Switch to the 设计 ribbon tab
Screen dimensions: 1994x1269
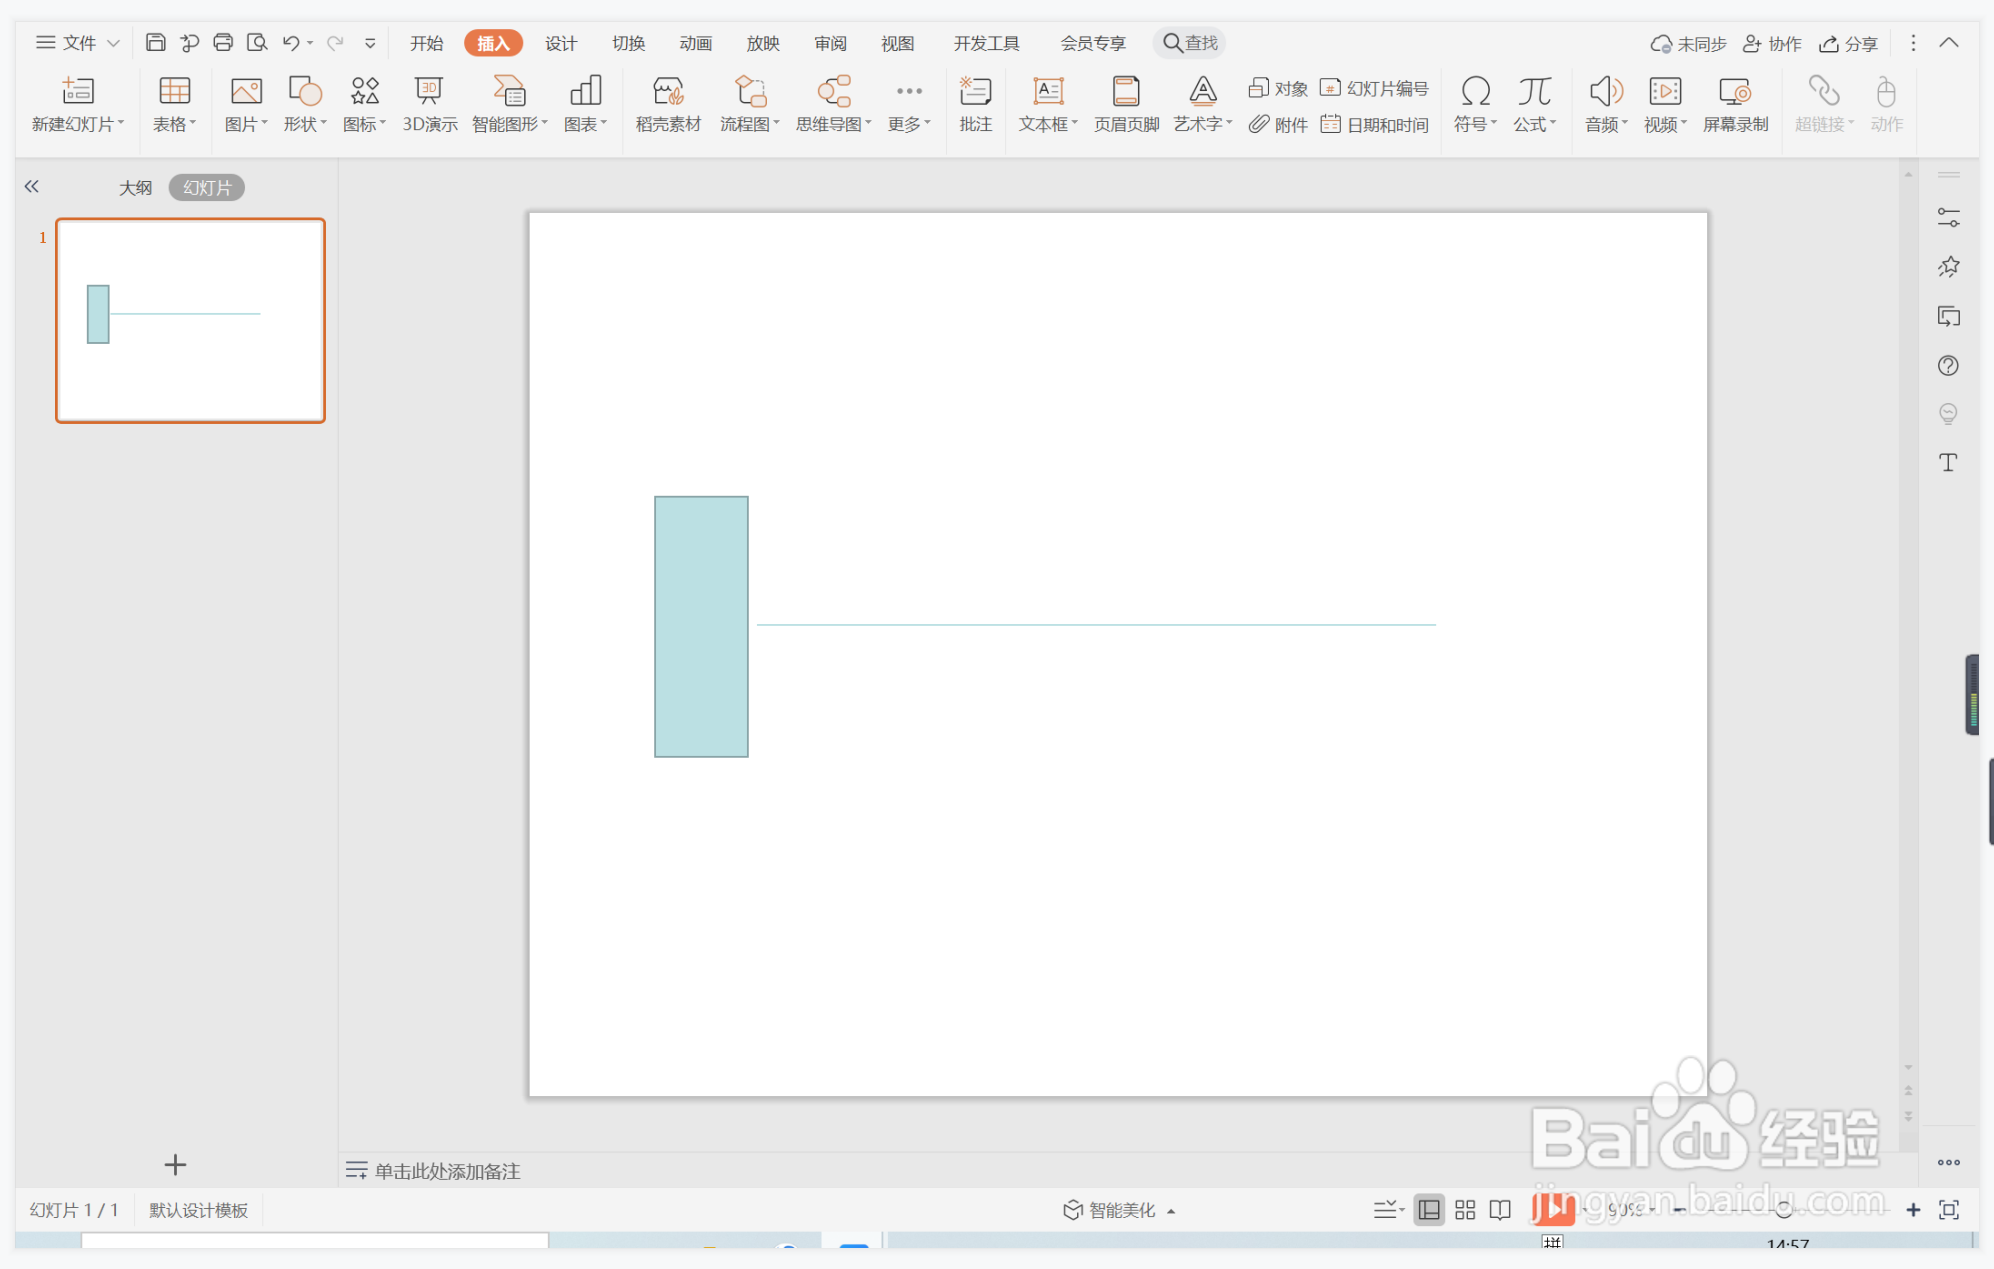560,43
